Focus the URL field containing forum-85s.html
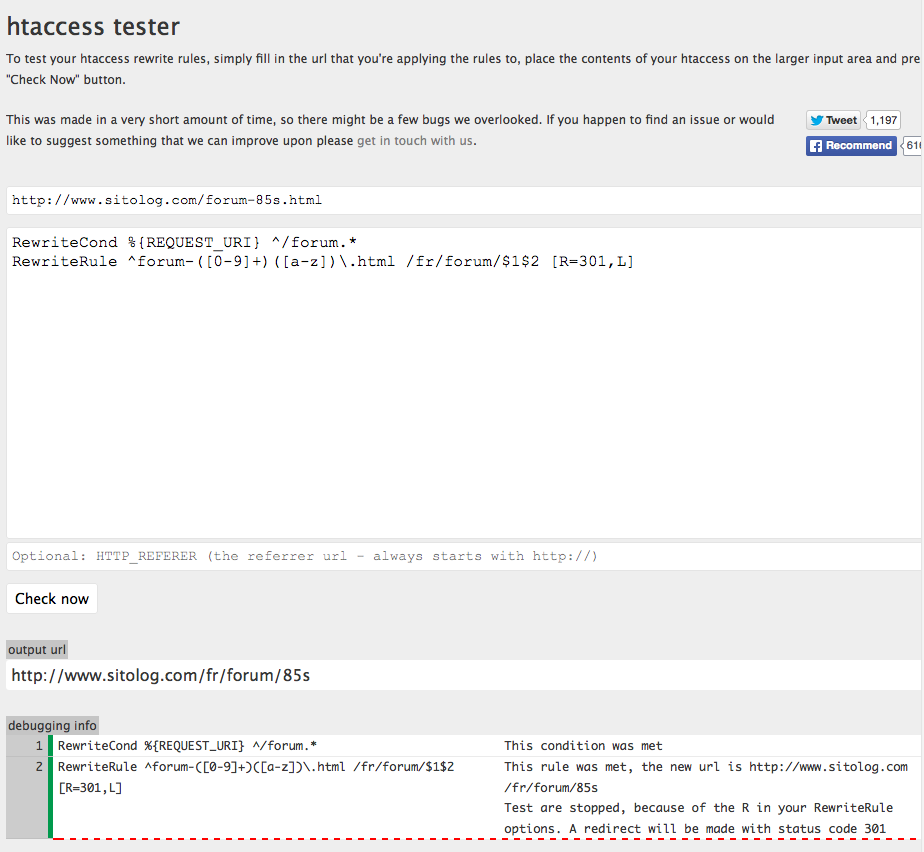The height and width of the screenshot is (852, 924). [463, 200]
